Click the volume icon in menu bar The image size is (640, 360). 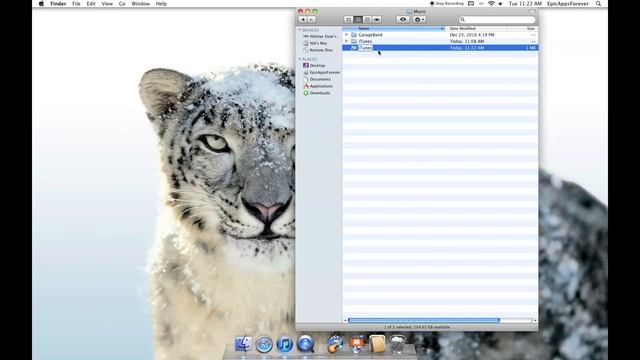tap(501, 4)
